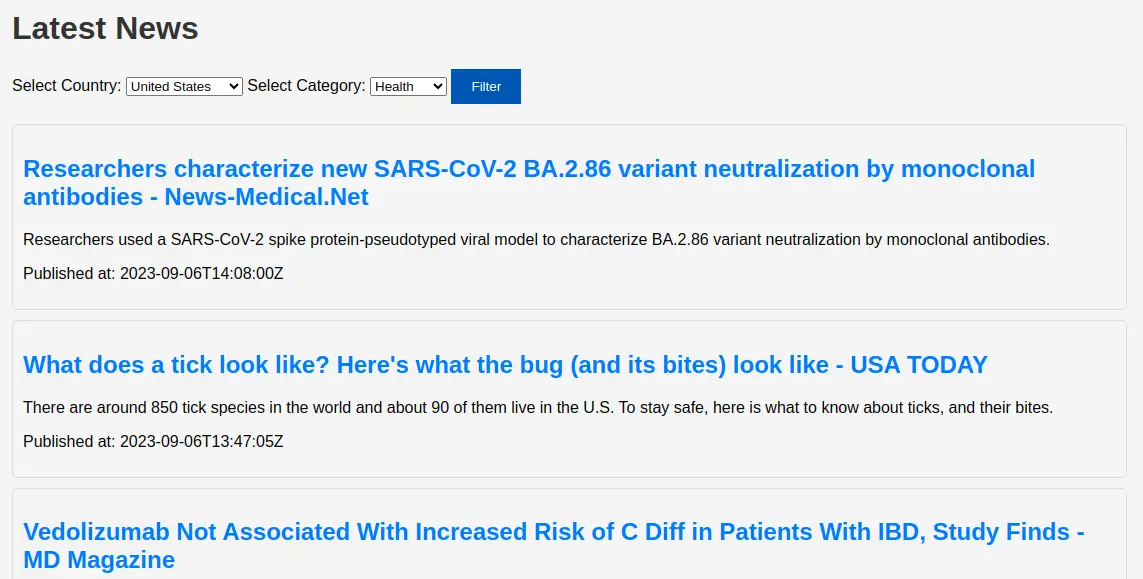Click the country dropdown chevron arrow

(234, 86)
